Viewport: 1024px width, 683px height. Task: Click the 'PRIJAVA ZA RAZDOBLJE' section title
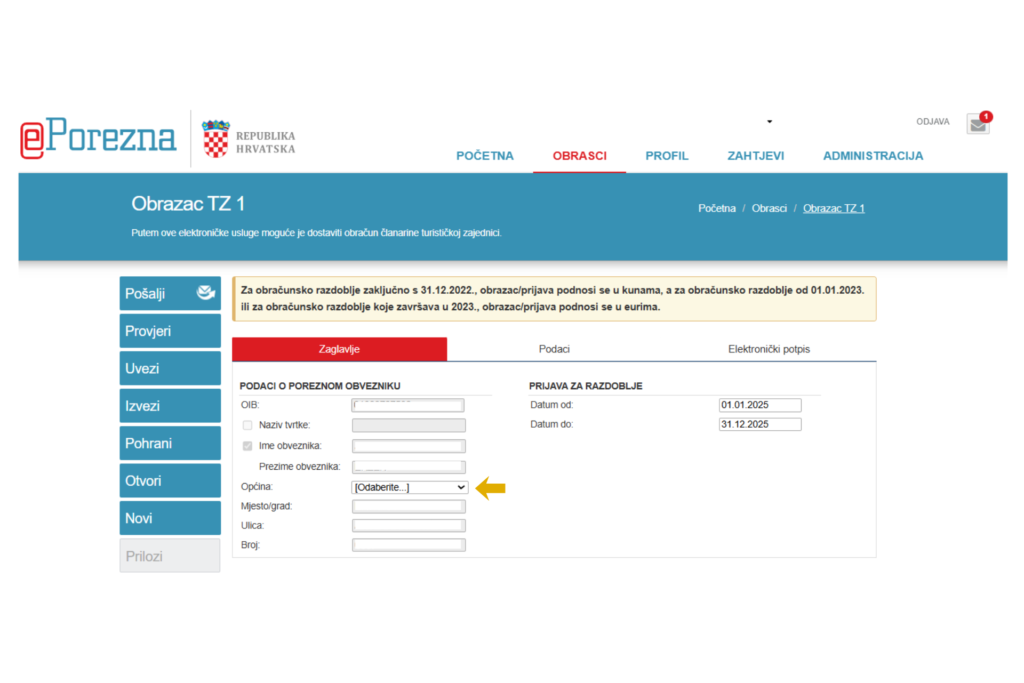click(x=586, y=386)
